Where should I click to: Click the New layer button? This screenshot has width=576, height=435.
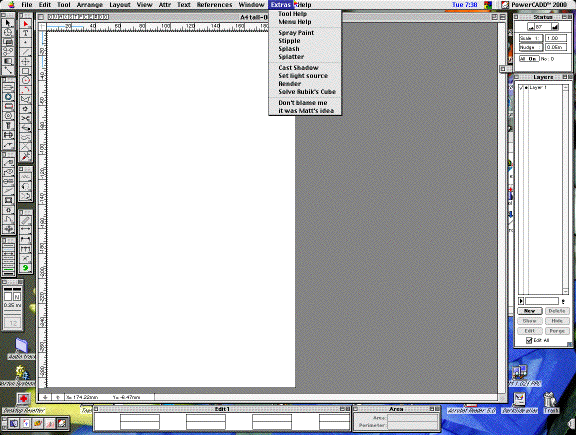coord(529,311)
